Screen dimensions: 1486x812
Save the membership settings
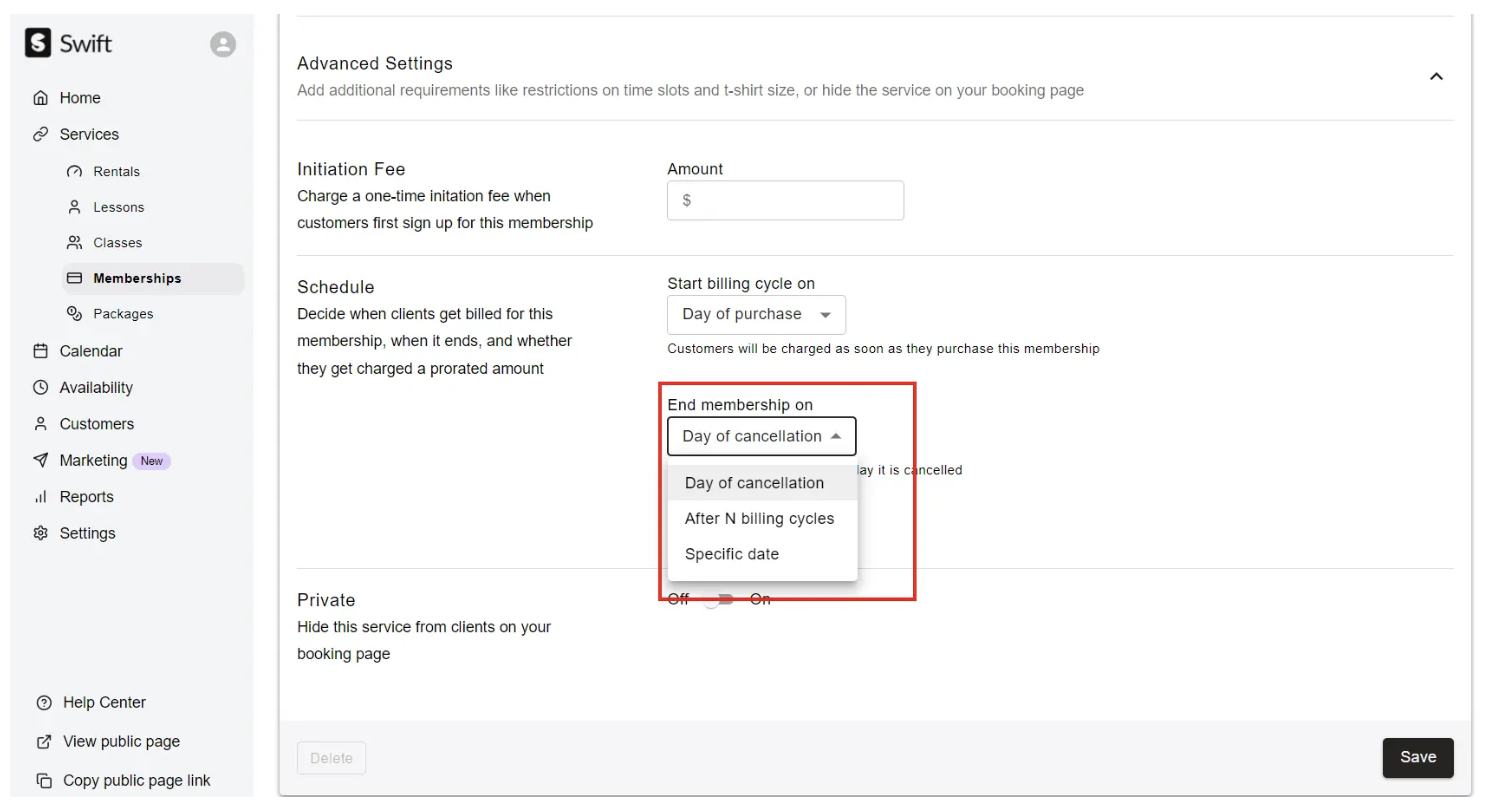coord(1417,757)
